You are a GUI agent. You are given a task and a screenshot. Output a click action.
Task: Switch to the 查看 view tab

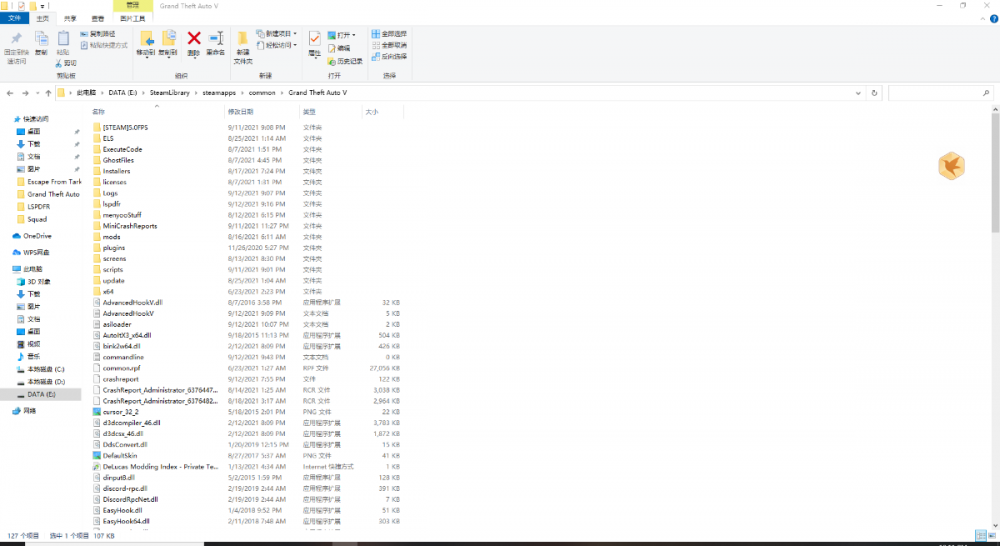tap(98, 18)
